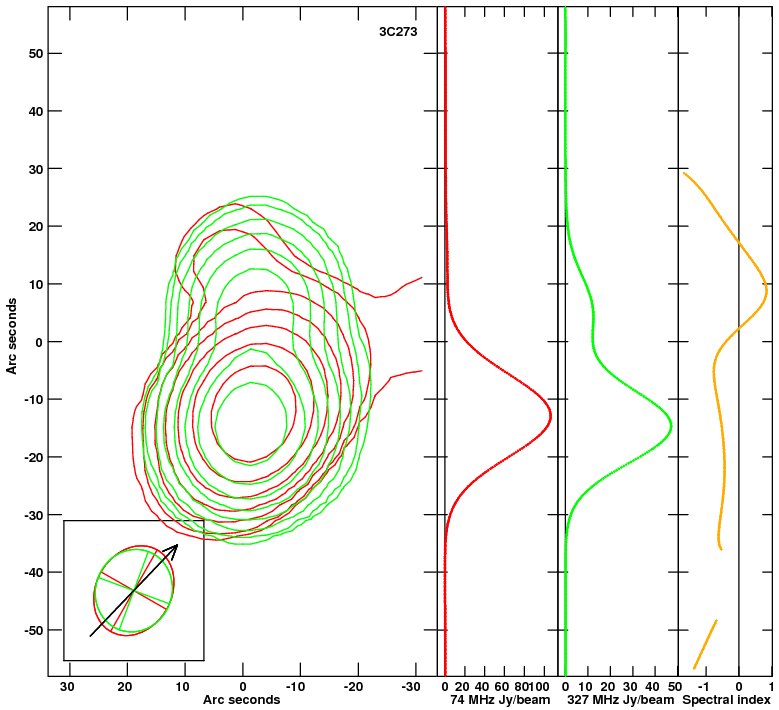Click the y-axis tick label -40
Screen dimensions: 779x710
pos(34,572)
